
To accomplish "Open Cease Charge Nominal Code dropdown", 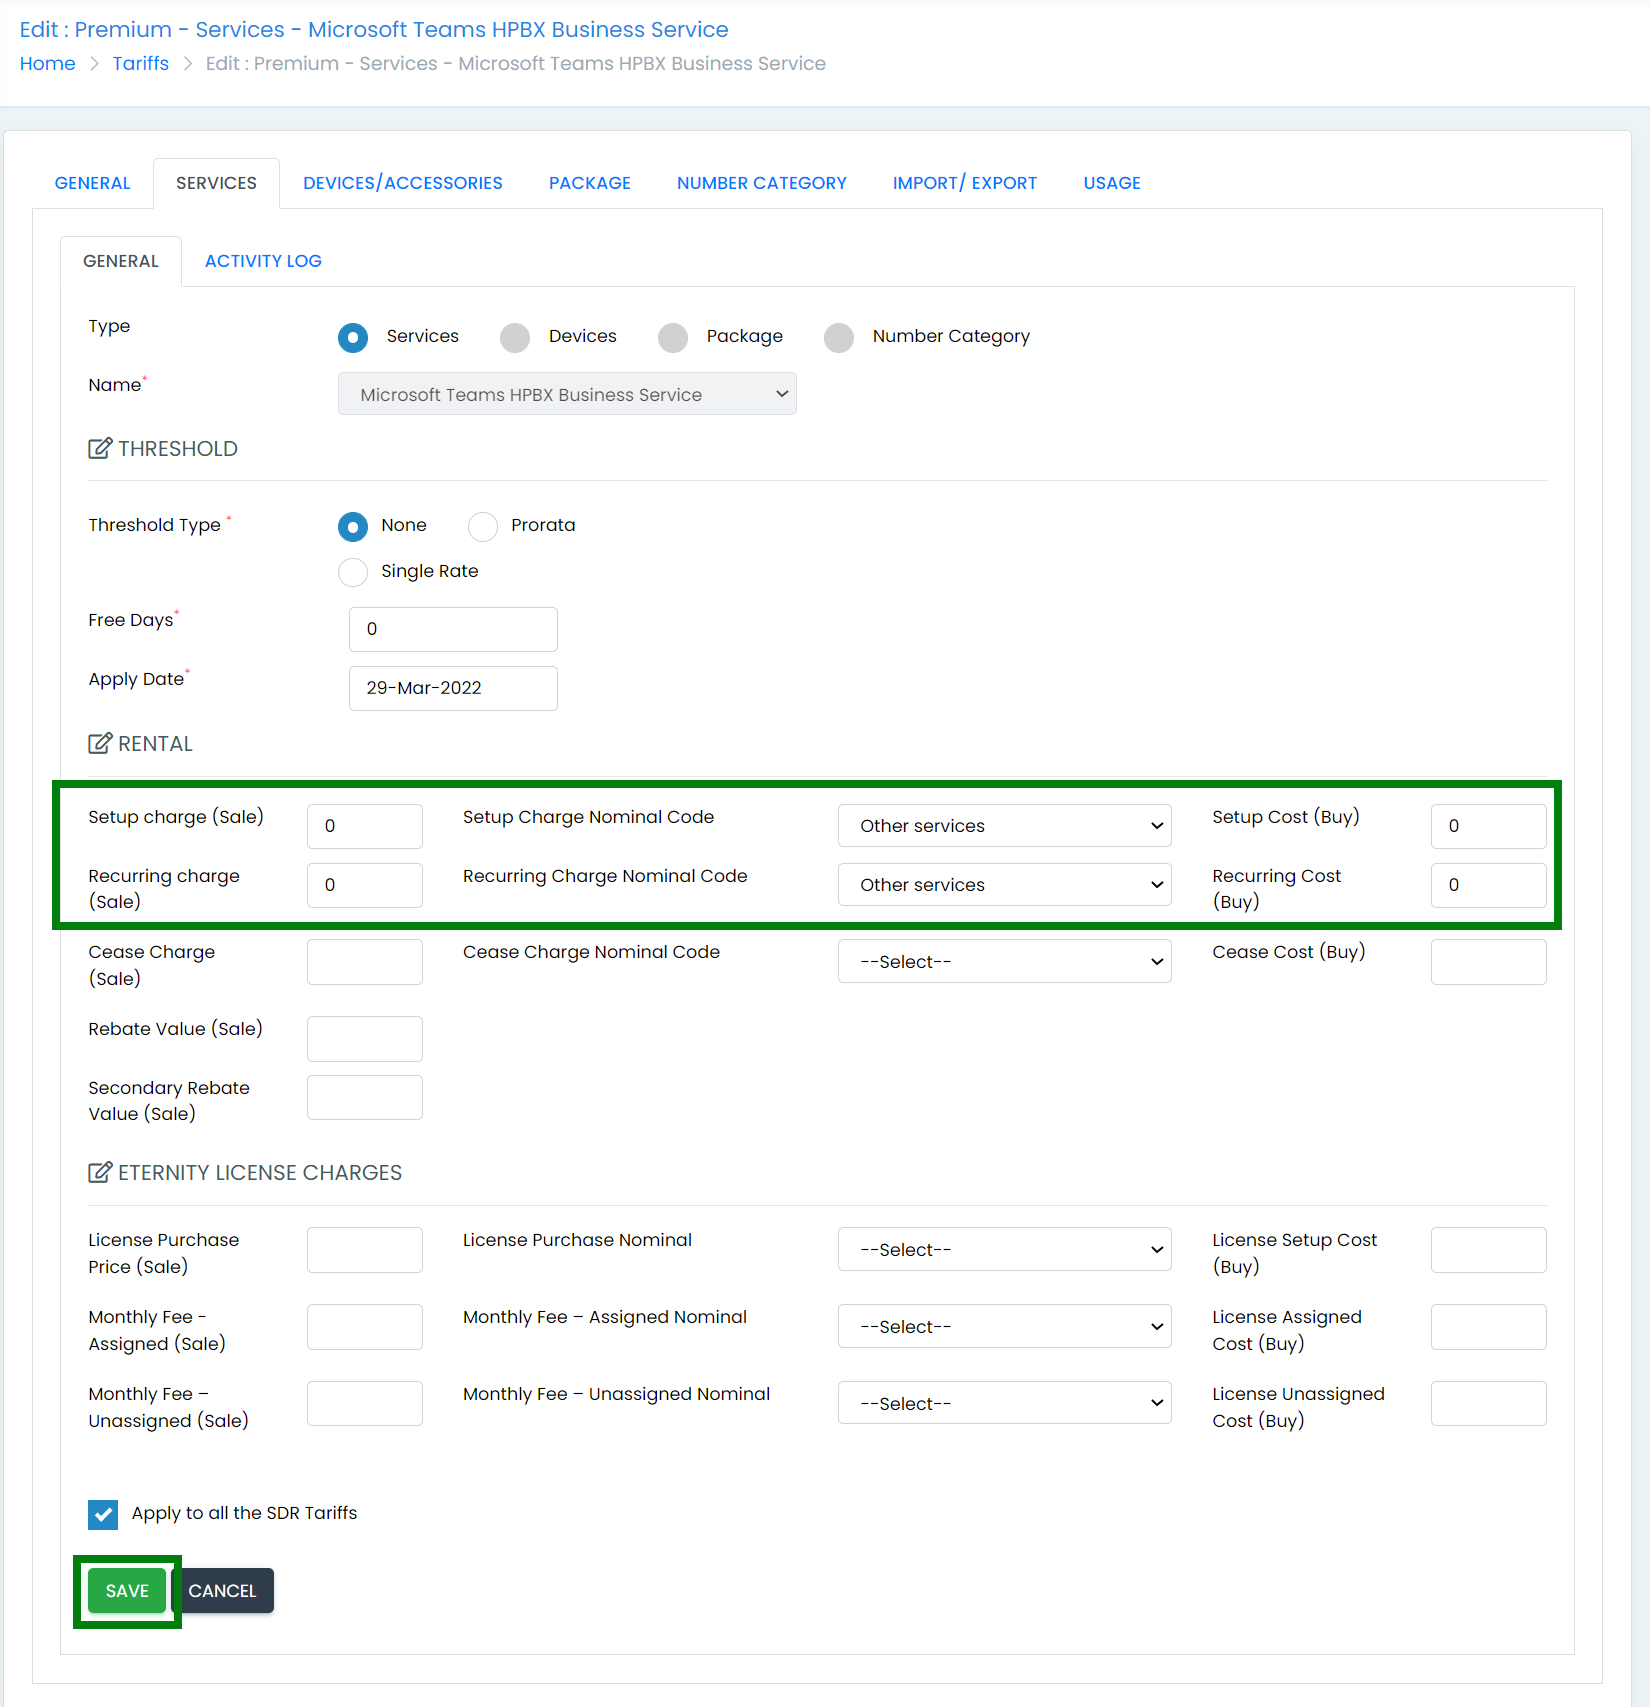I will (x=1004, y=962).
